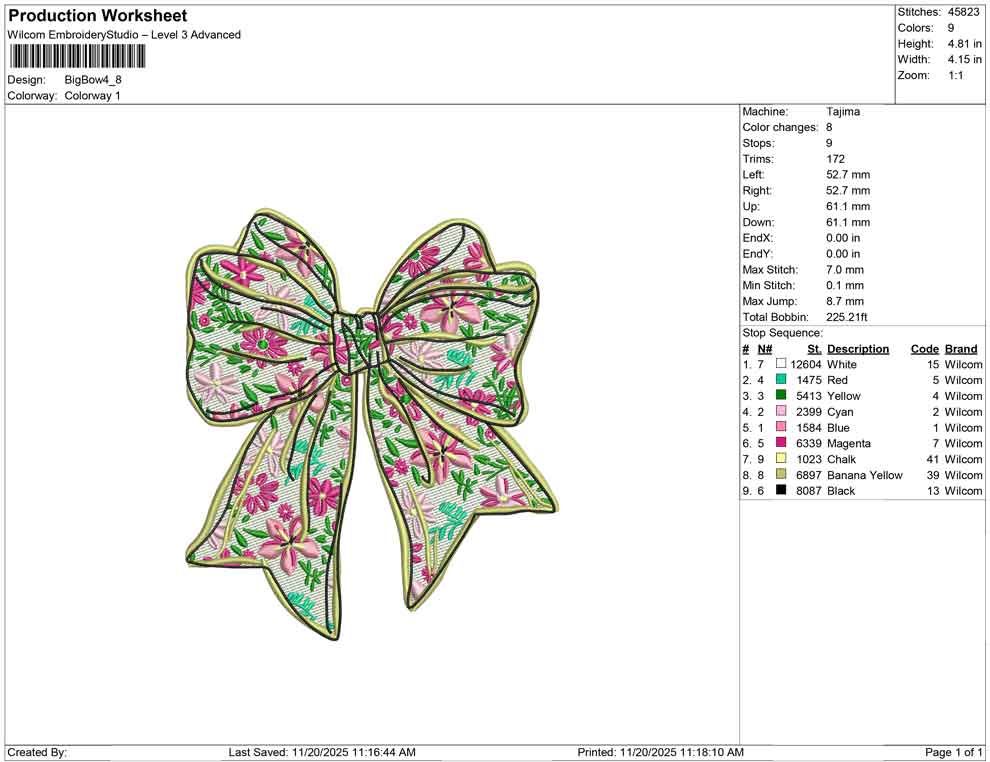Click the St. column header
Image resolution: width=990 pixels, height=762 pixels.
(814, 349)
